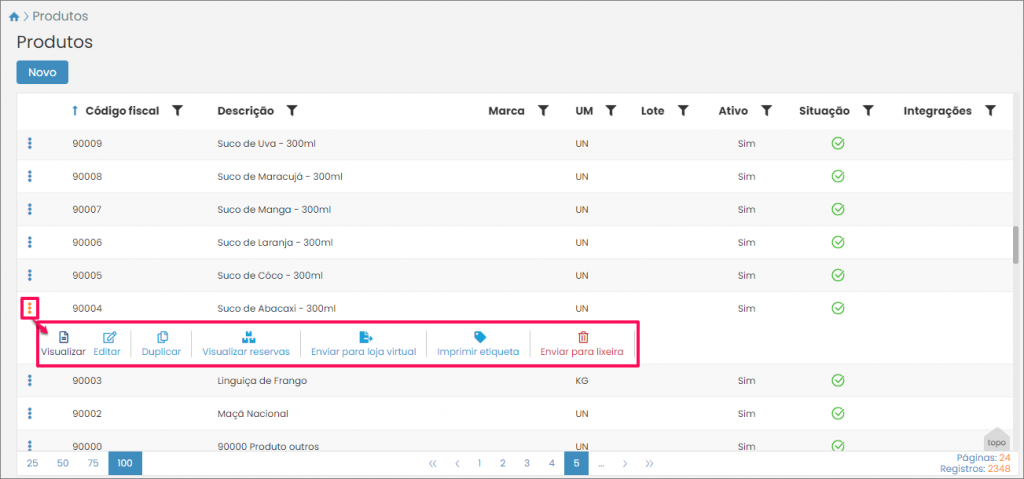Click the topo scroll-to-top button

(996, 439)
